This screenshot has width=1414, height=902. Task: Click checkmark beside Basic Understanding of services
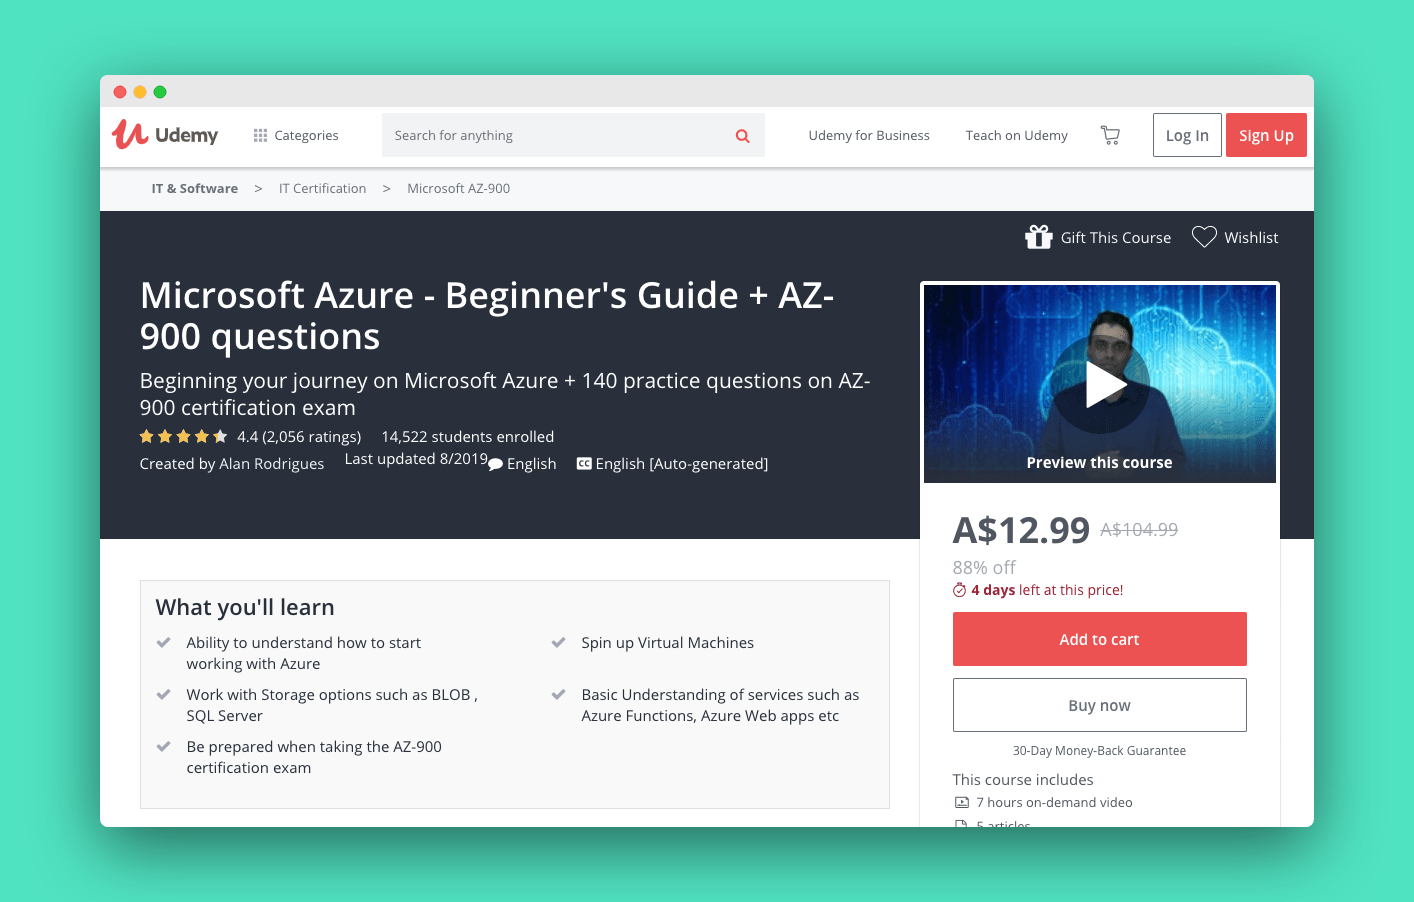(558, 694)
